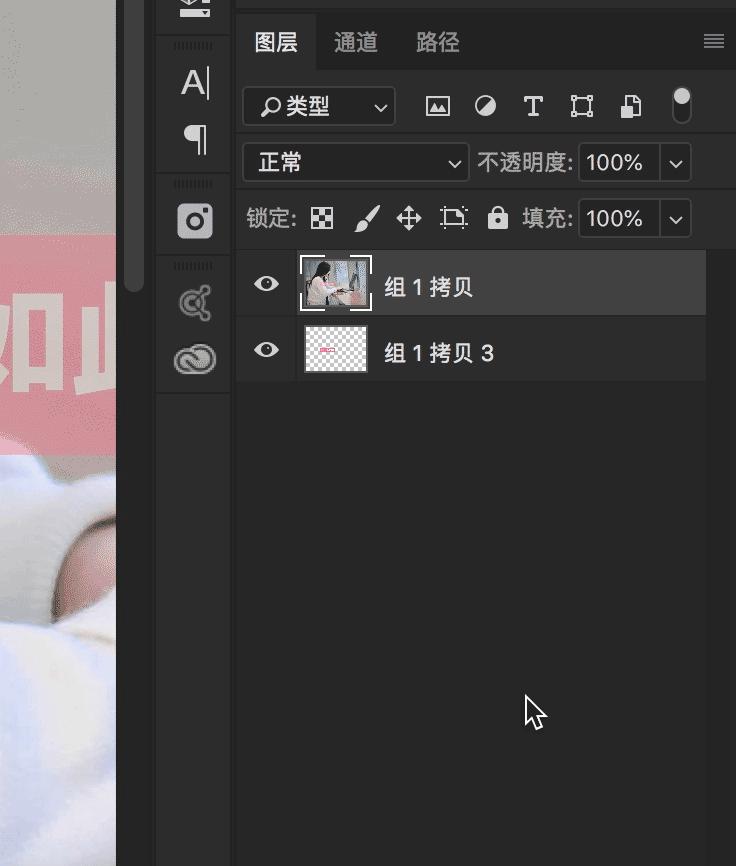Lock transparent pixels checkerboard icon

tap(322, 218)
